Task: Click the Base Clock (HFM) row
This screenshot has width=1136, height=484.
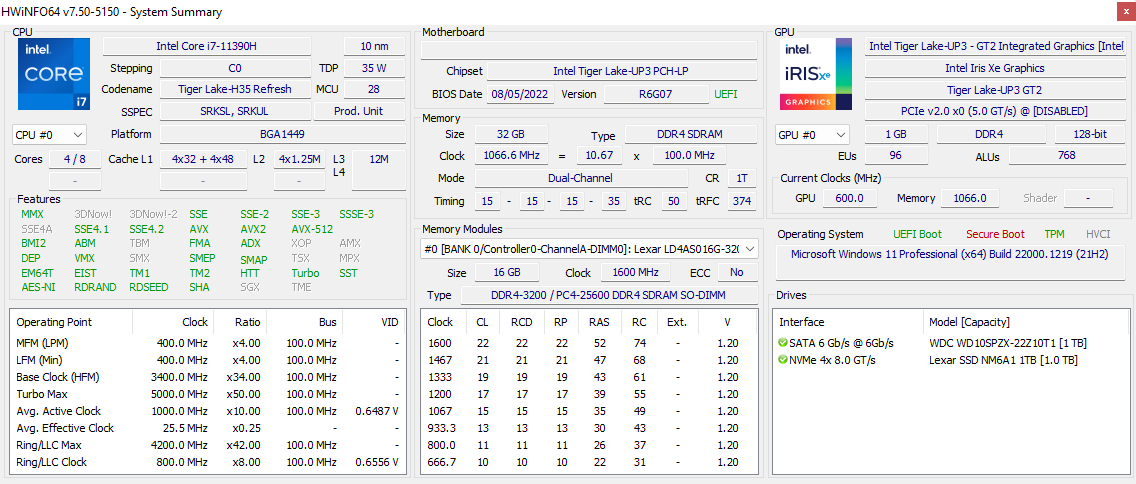Action: click(x=207, y=377)
